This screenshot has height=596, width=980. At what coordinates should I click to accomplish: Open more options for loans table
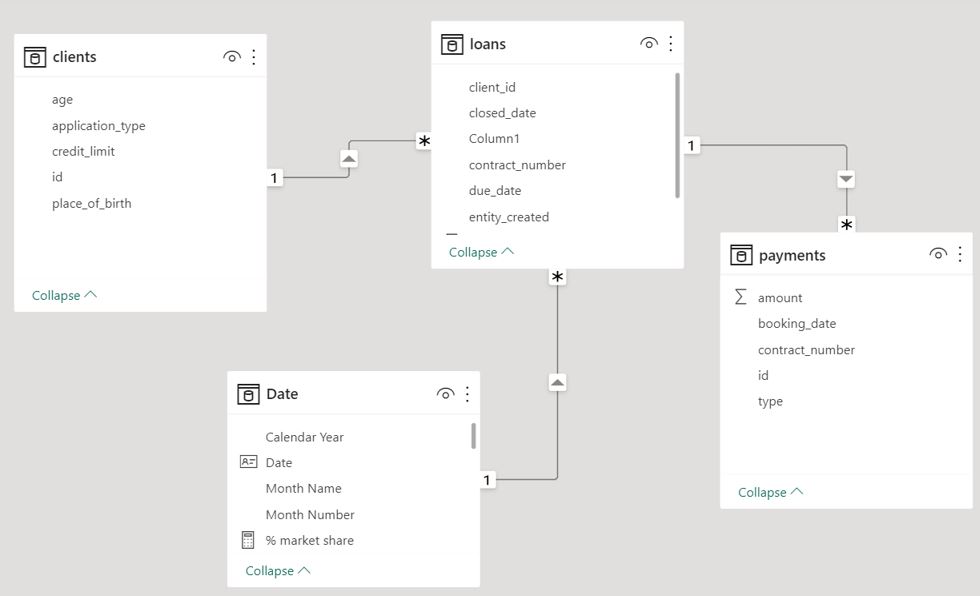click(671, 43)
